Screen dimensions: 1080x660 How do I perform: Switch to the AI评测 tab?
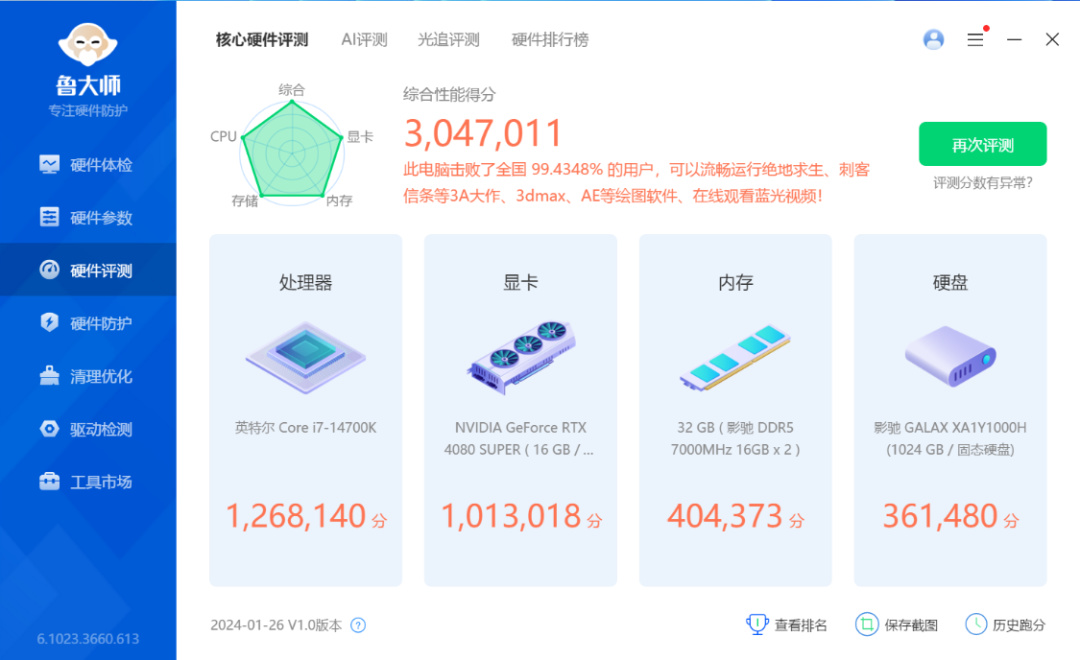[x=364, y=40]
